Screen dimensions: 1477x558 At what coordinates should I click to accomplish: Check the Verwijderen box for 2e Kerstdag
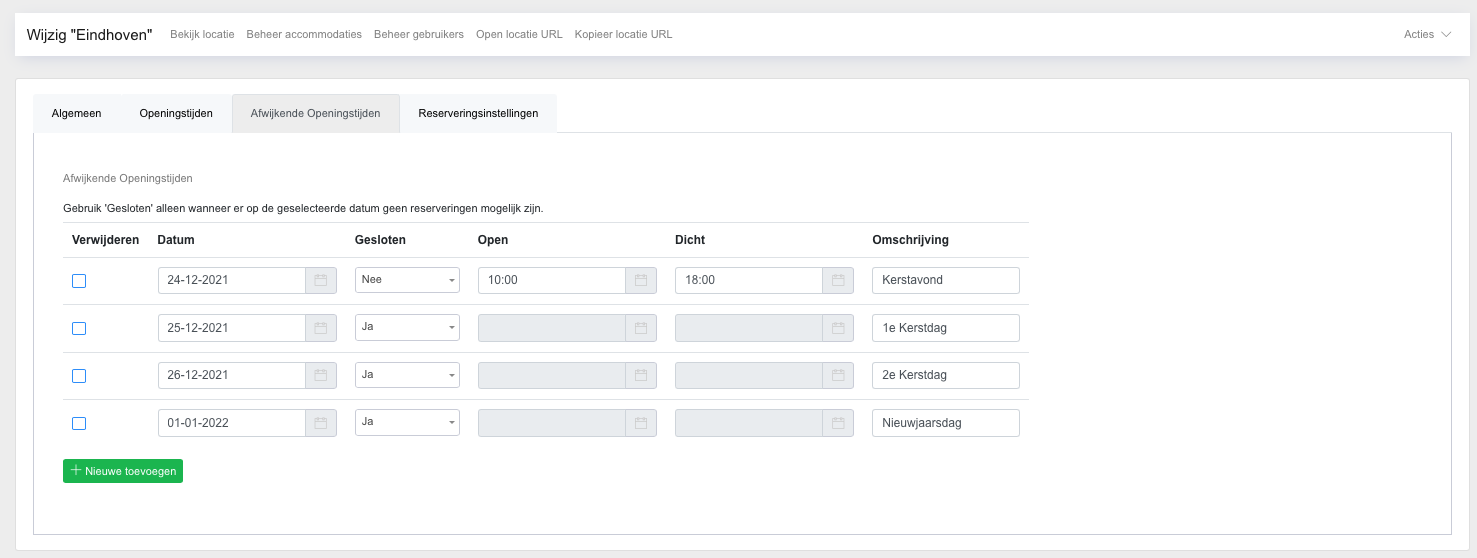coord(79,376)
